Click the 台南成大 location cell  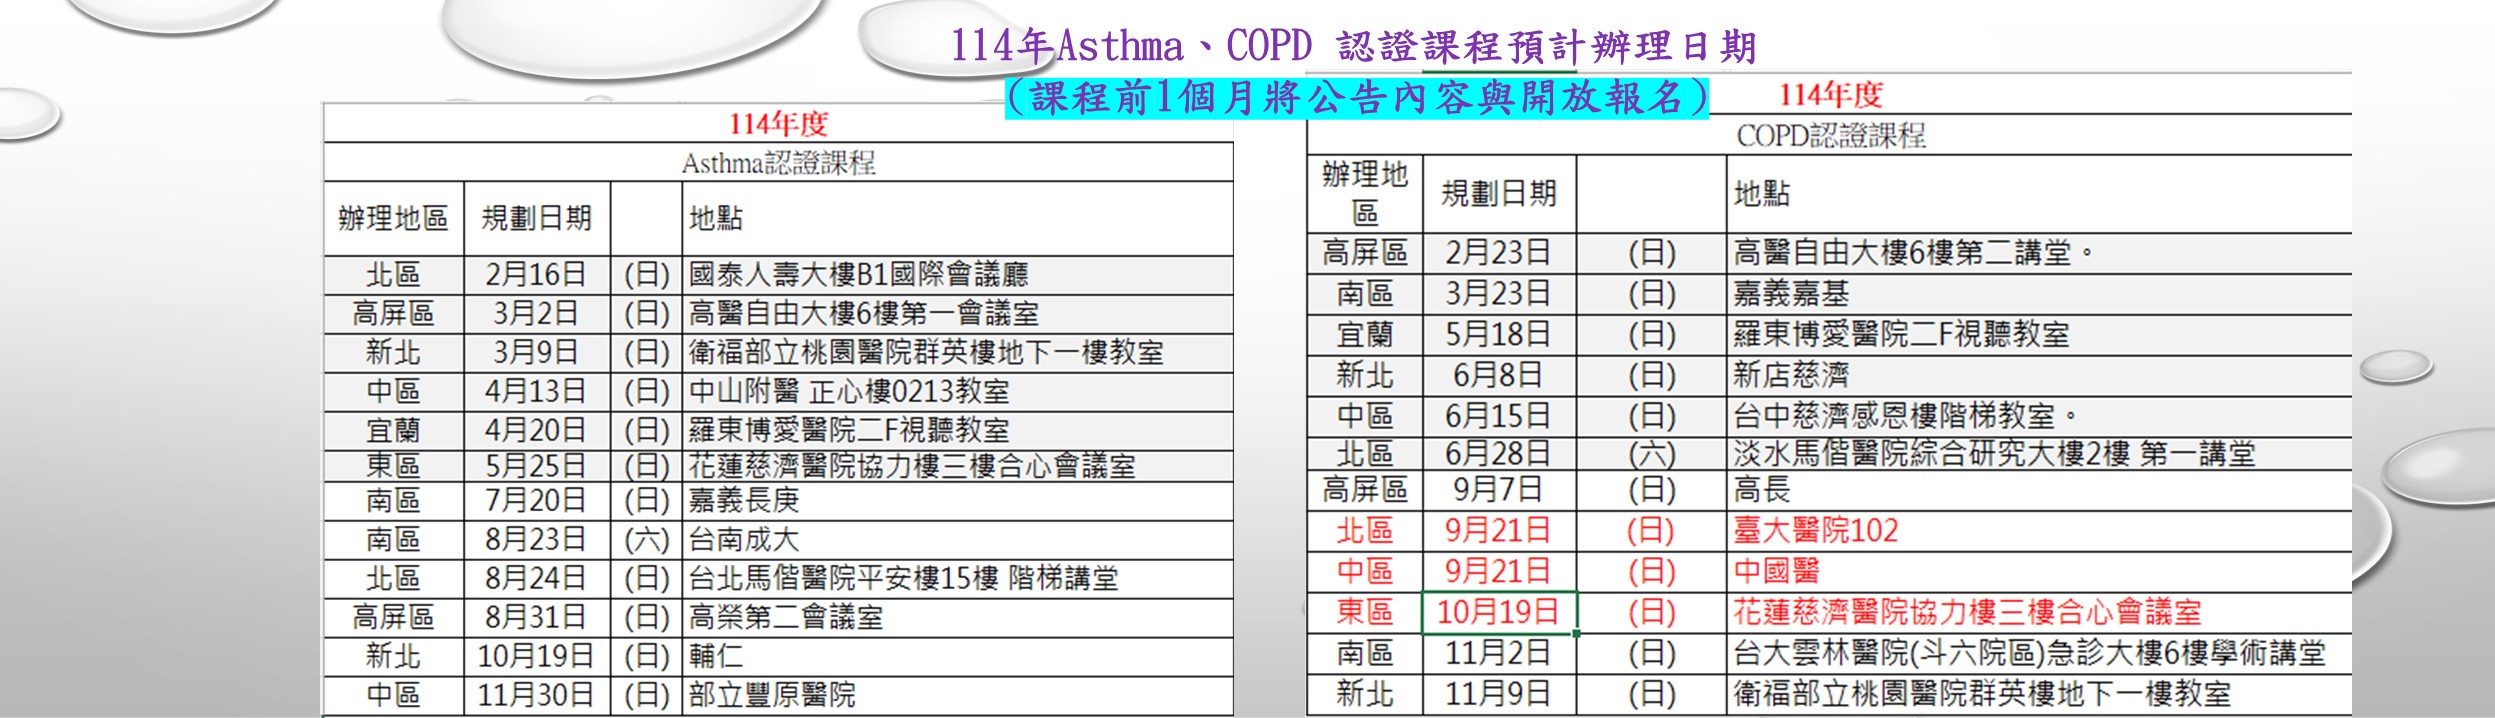pos(744,540)
